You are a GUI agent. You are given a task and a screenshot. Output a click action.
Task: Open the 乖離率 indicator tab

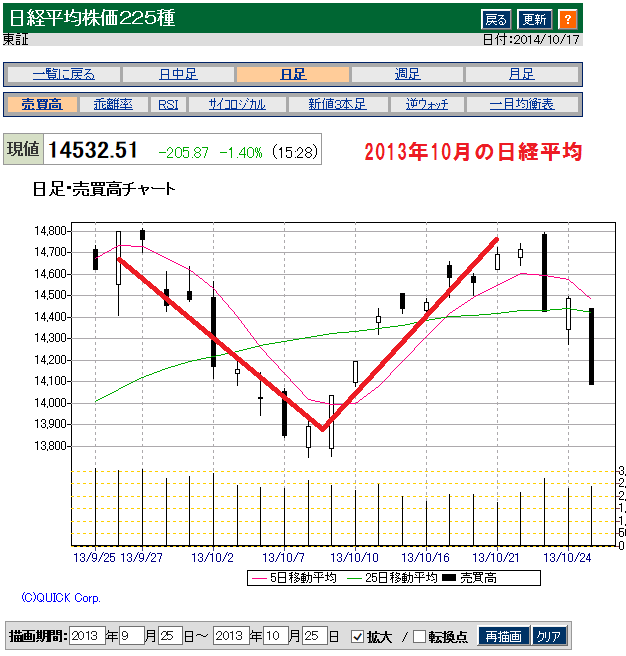pos(113,104)
